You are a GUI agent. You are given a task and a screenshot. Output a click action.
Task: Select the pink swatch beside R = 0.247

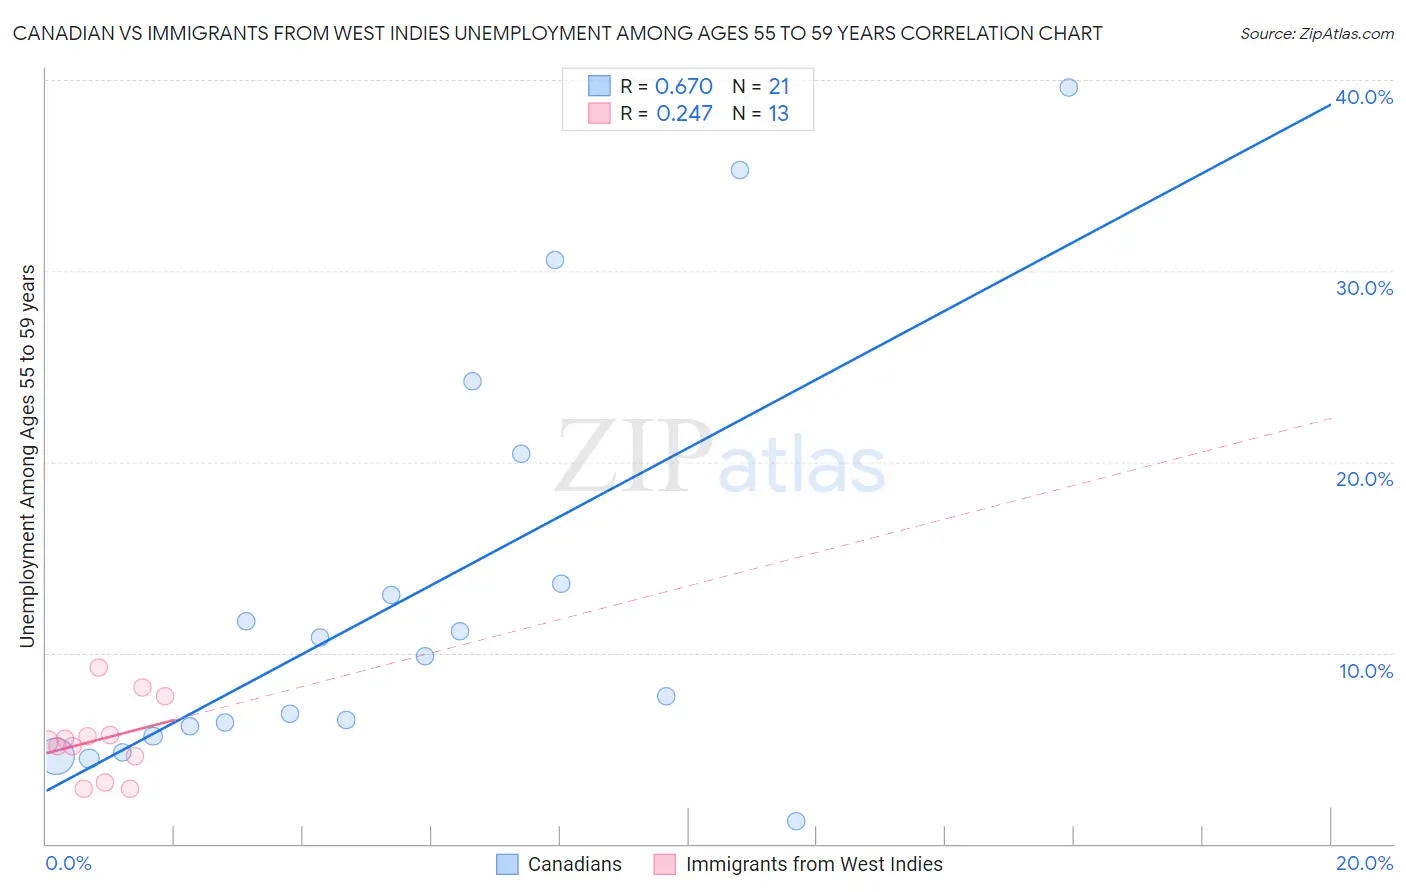[x=599, y=113]
